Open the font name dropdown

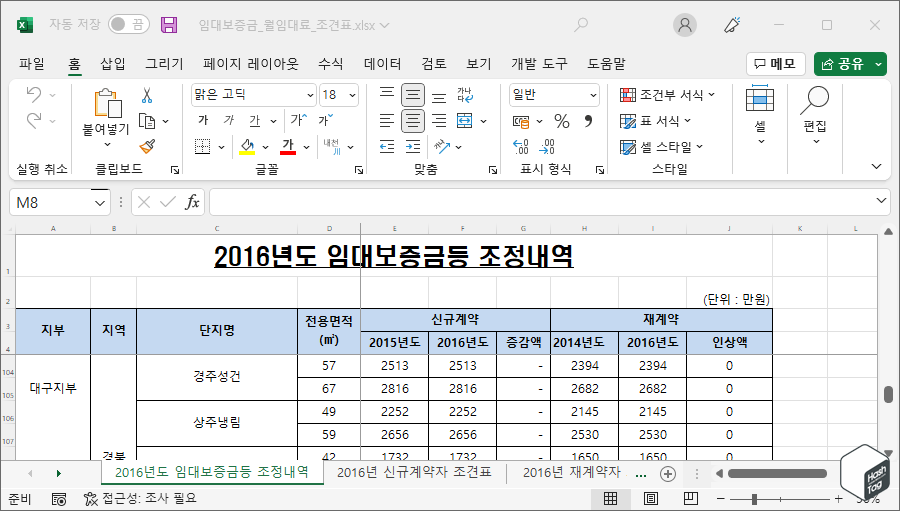point(310,95)
